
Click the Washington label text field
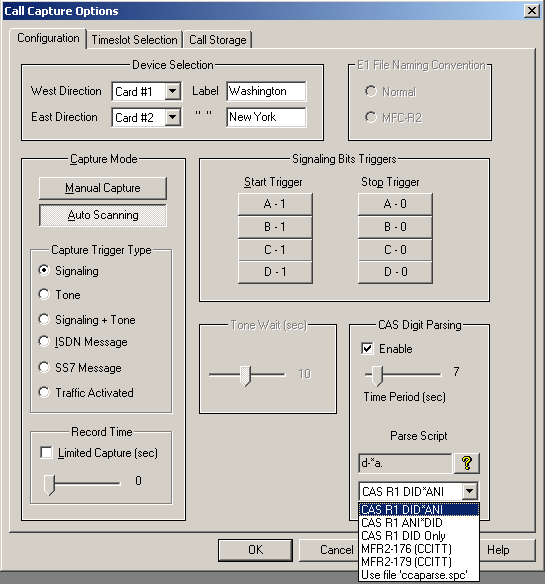click(x=266, y=91)
